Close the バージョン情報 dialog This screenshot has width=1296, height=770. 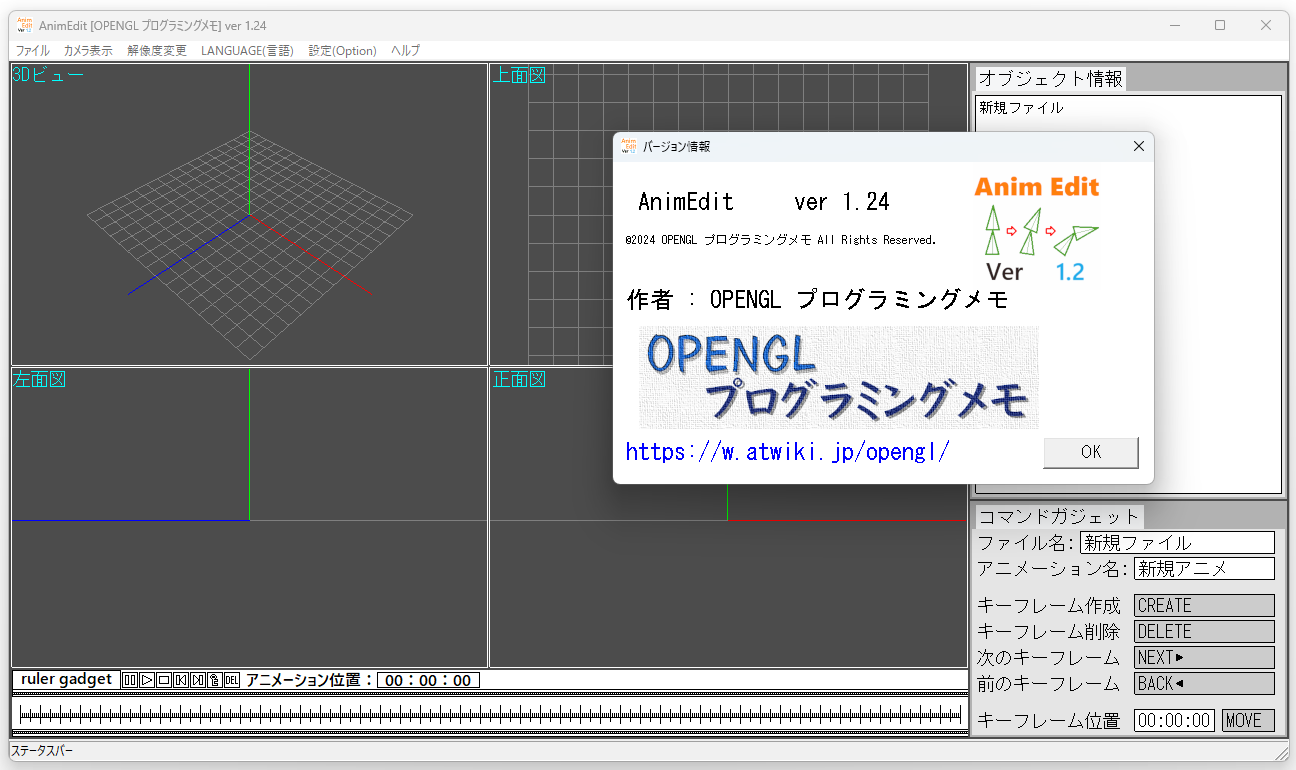(x=1138, y=146)
